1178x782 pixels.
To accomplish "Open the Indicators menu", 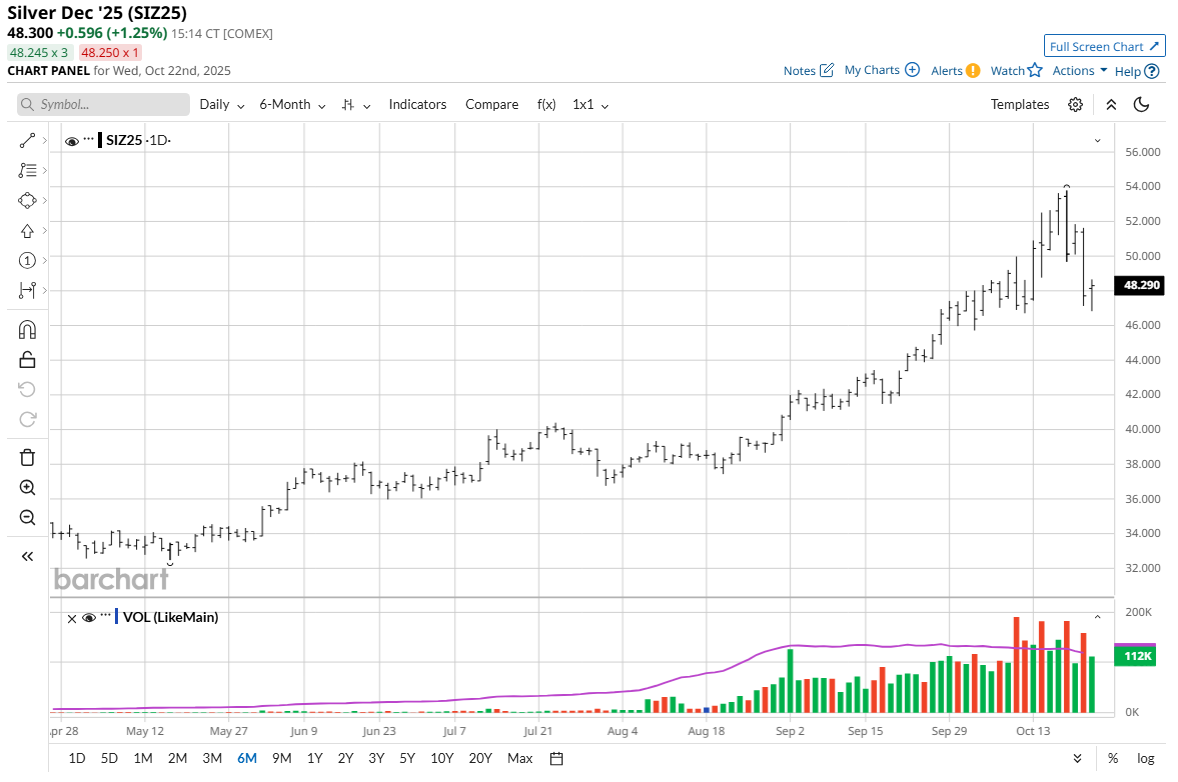I will (x=417, y=104).
